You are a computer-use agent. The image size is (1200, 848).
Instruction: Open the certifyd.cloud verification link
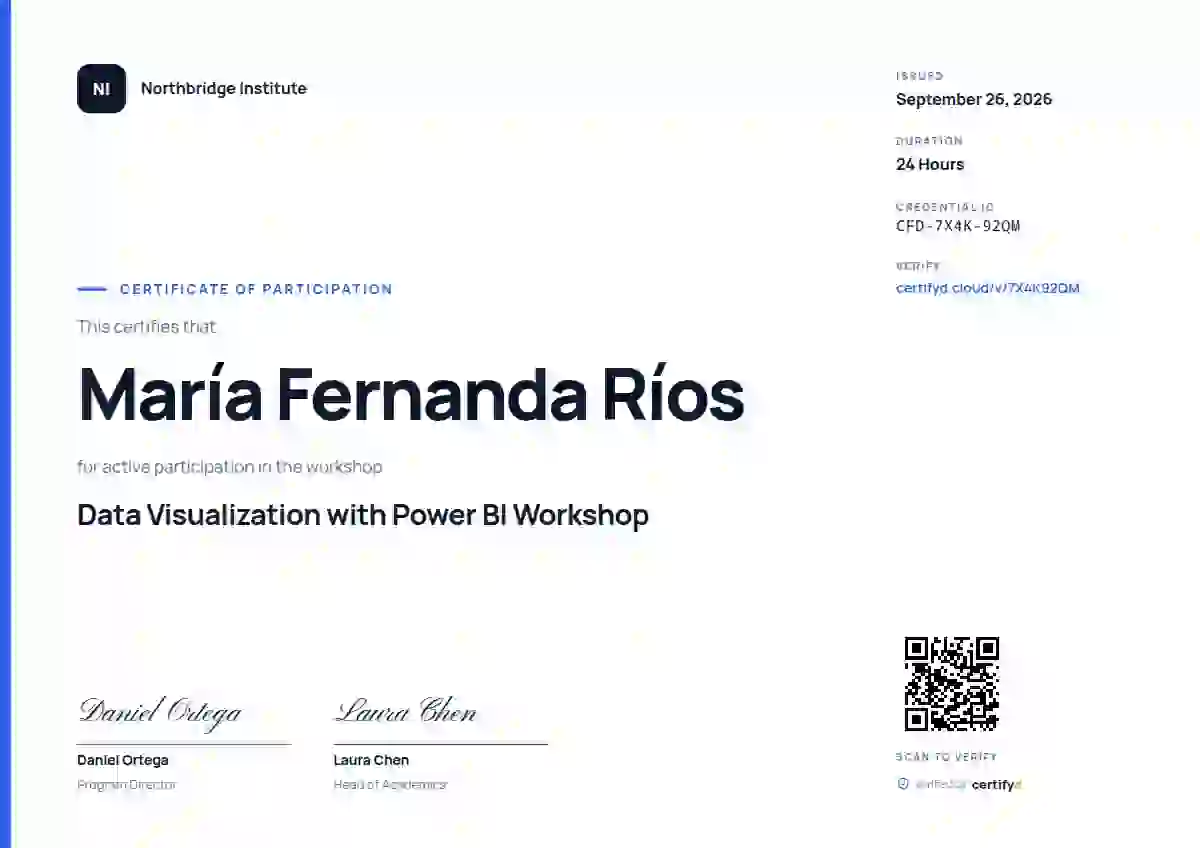987,288
